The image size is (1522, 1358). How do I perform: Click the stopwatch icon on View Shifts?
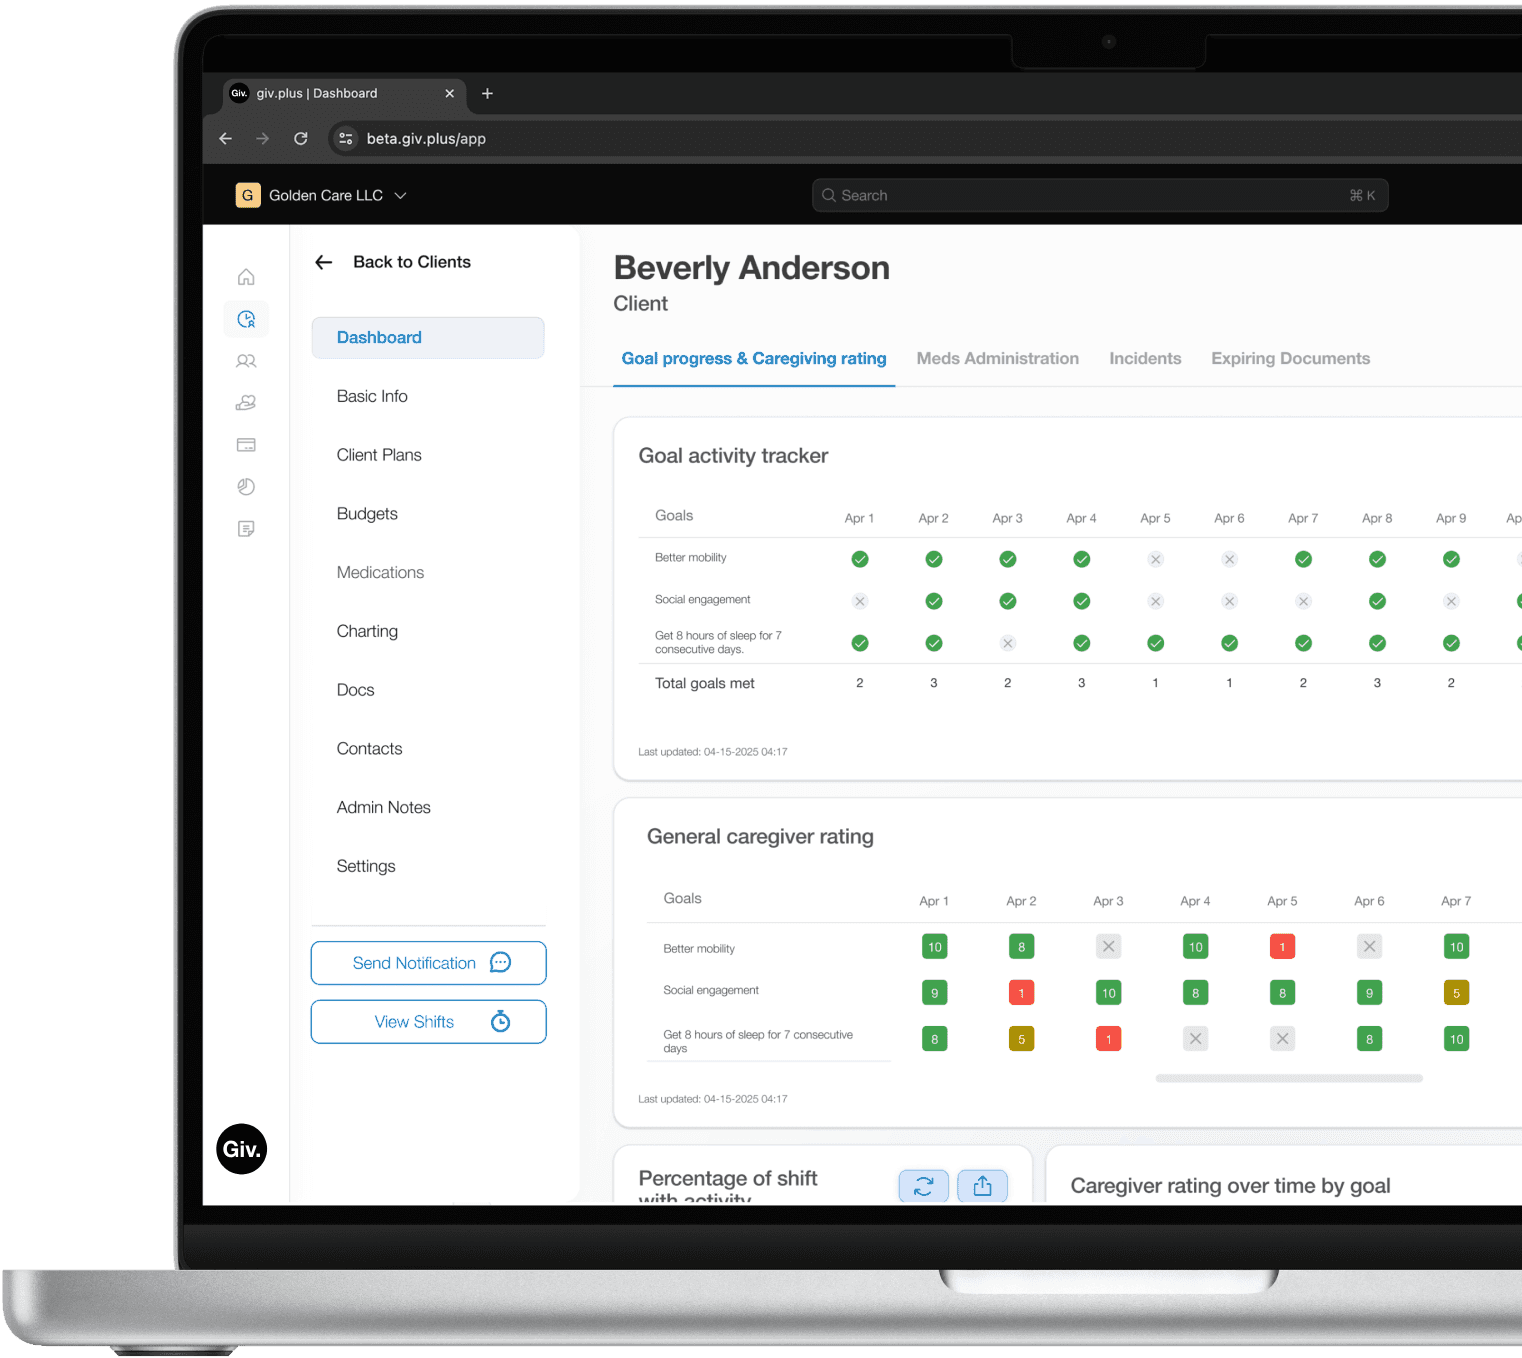click(500, 1021)
